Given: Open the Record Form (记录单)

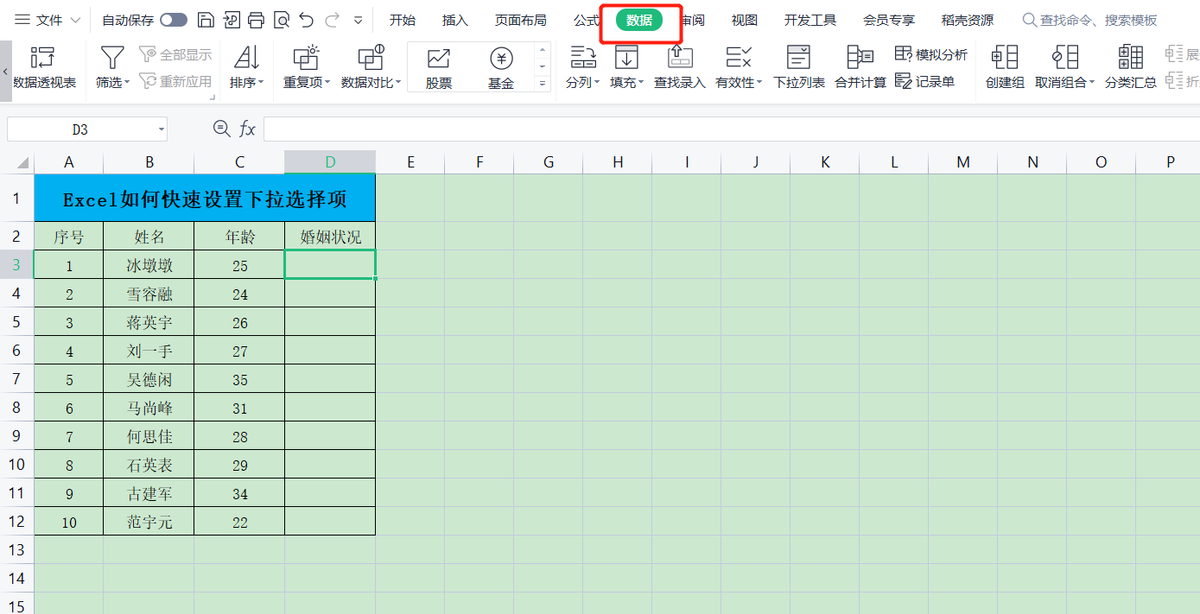Looking at the screenshot, I should tap(925, 82).
